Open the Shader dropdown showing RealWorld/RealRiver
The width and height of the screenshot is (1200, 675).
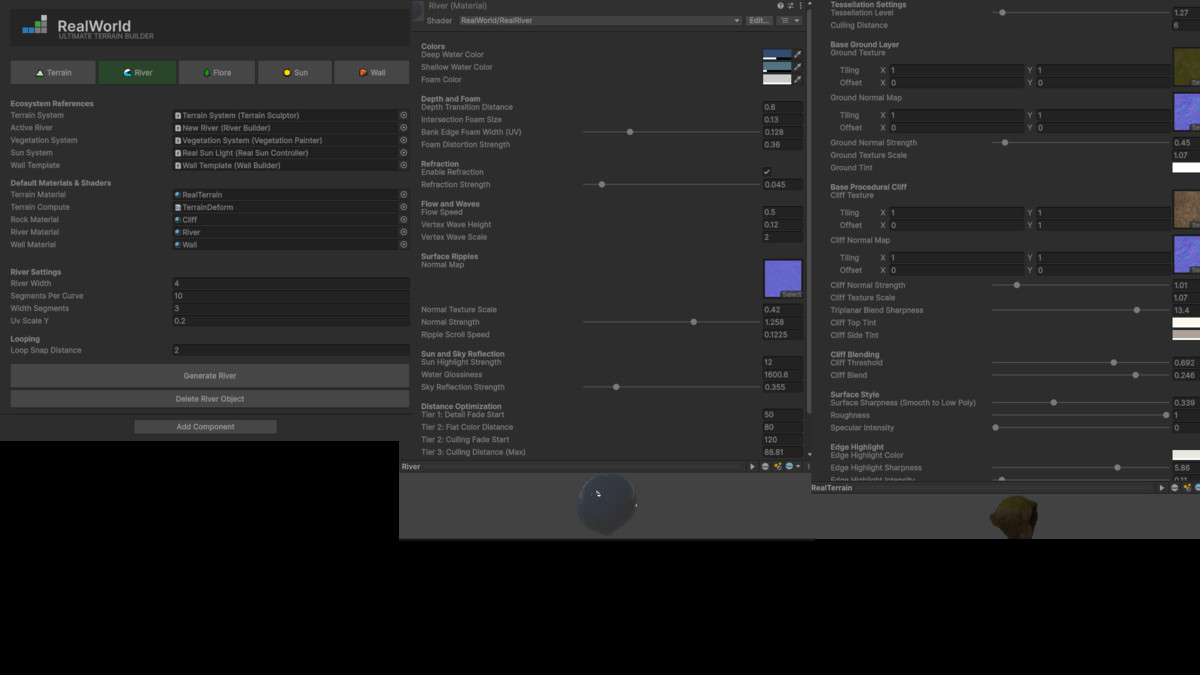(x=600, y=20)
